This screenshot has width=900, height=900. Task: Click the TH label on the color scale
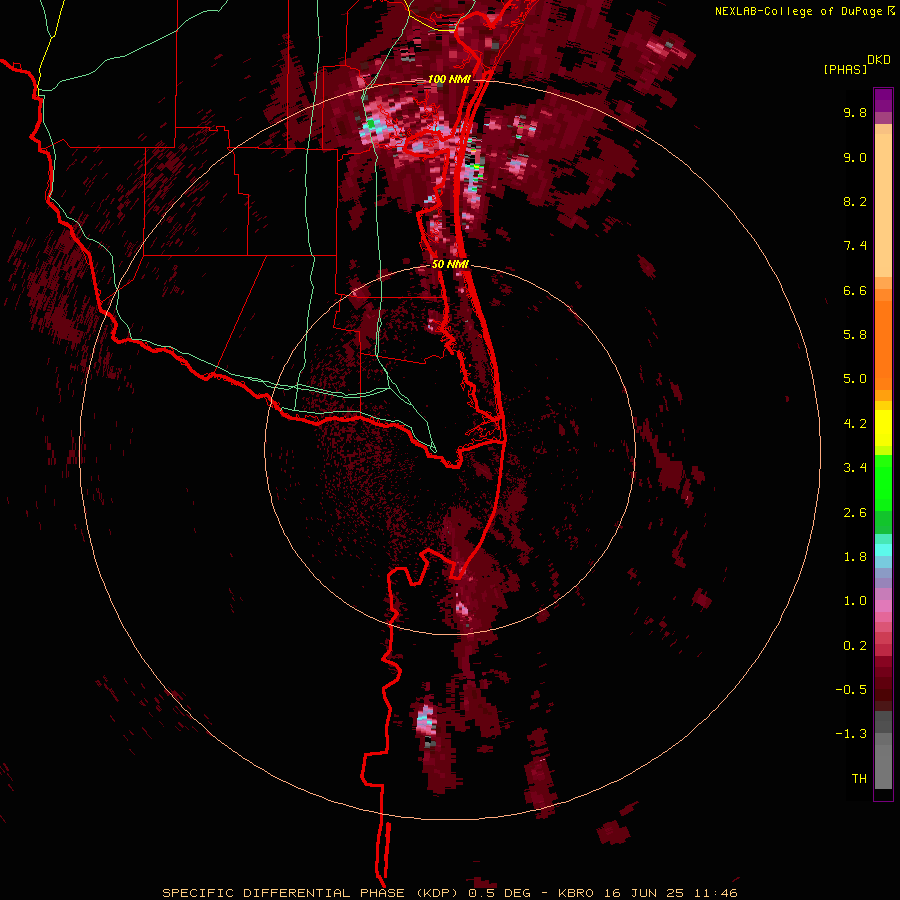[859, 779]
